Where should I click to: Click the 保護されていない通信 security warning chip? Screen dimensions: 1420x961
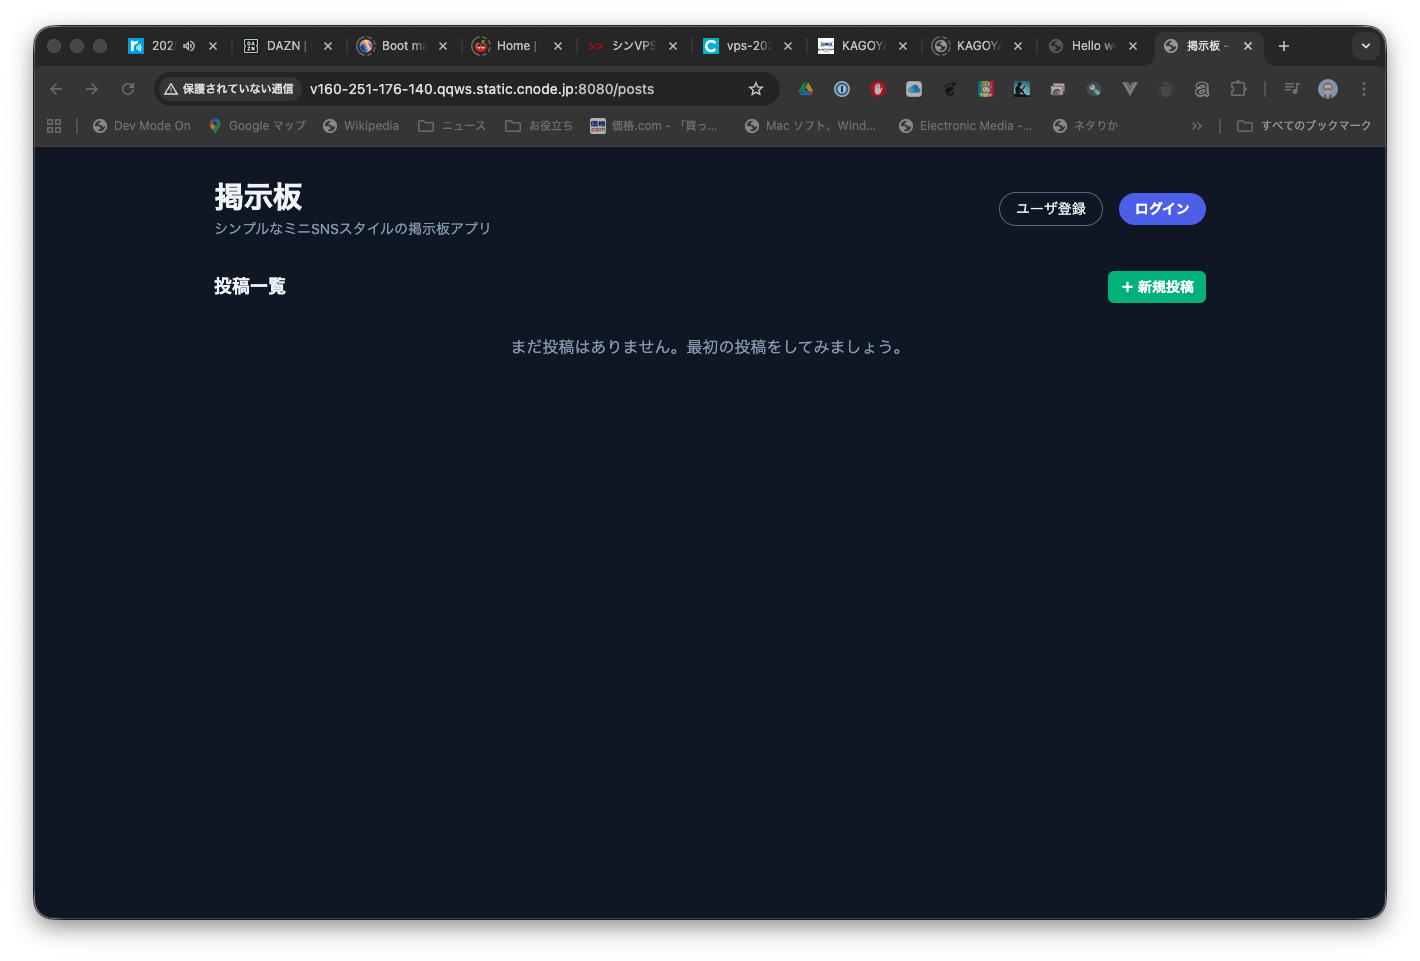(229, 89)
